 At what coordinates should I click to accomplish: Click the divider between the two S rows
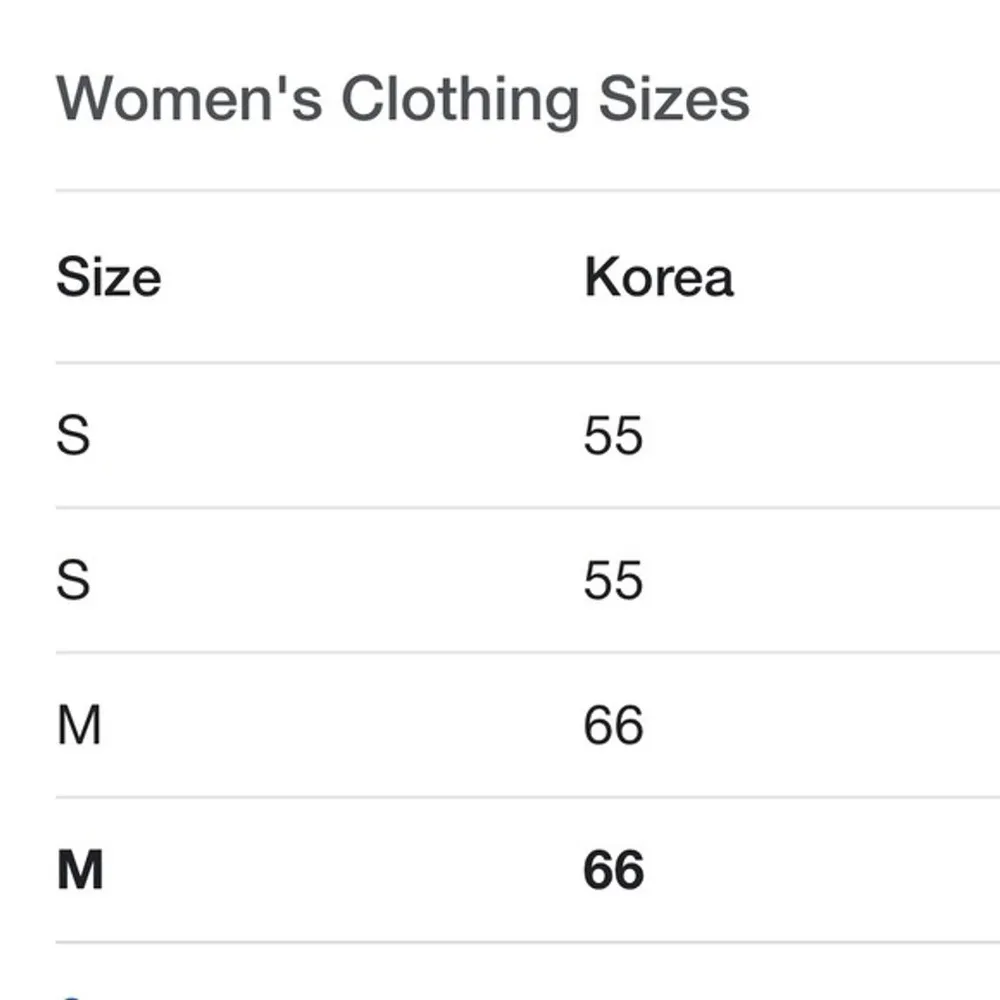[x=500, y=508]
